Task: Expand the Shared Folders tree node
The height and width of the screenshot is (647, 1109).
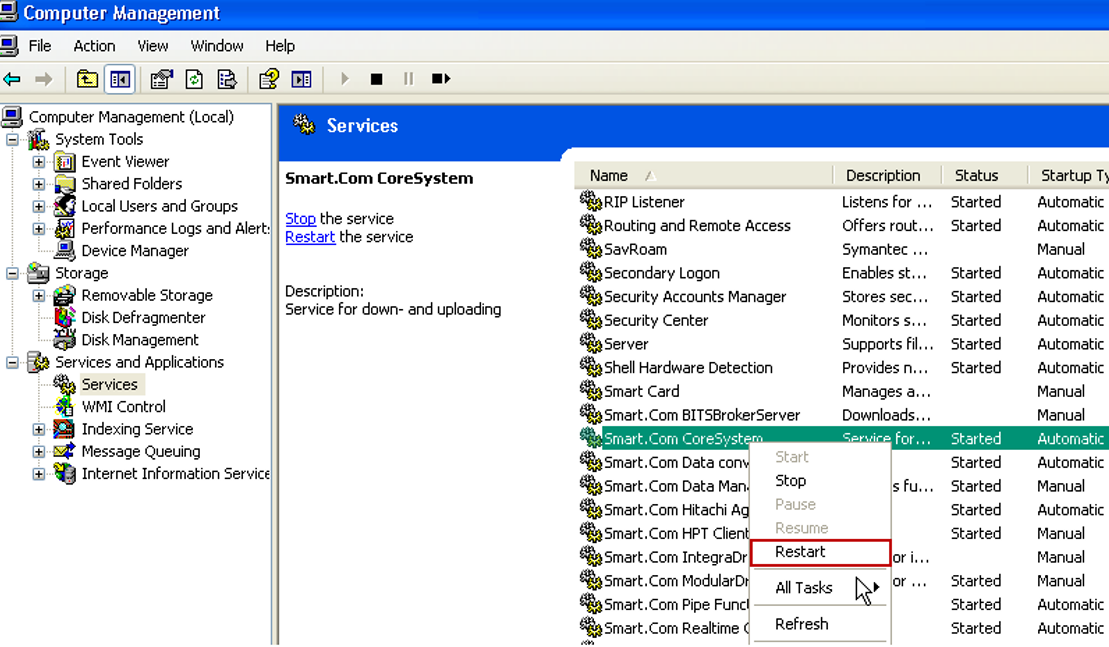Action: coord(39,184)
